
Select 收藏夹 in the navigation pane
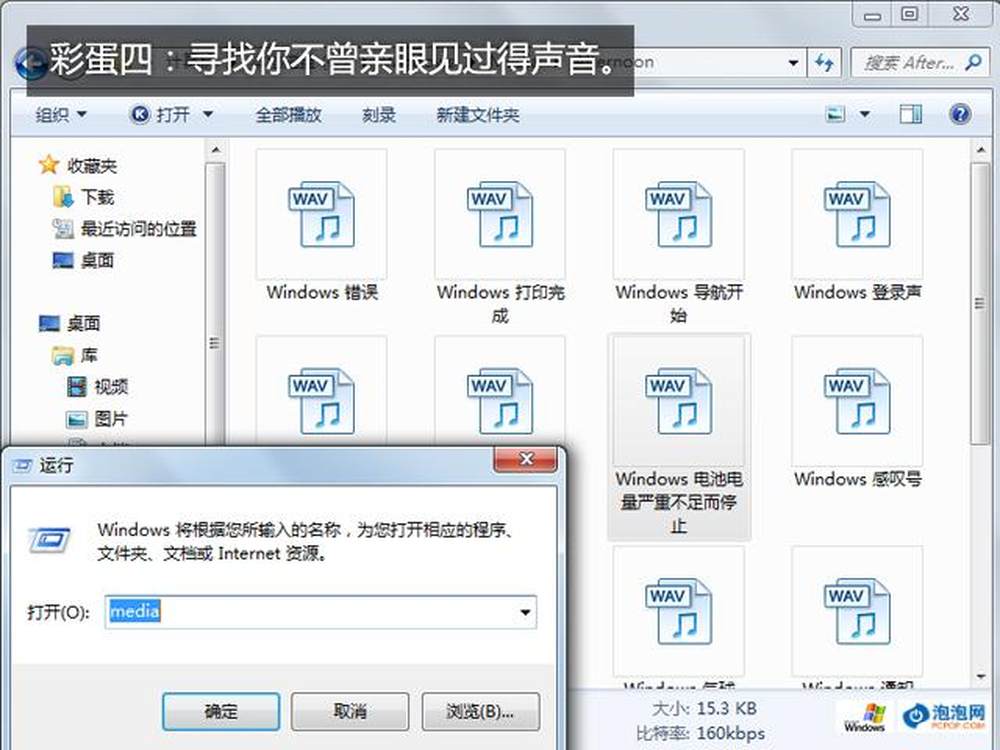tap(78, 166)
